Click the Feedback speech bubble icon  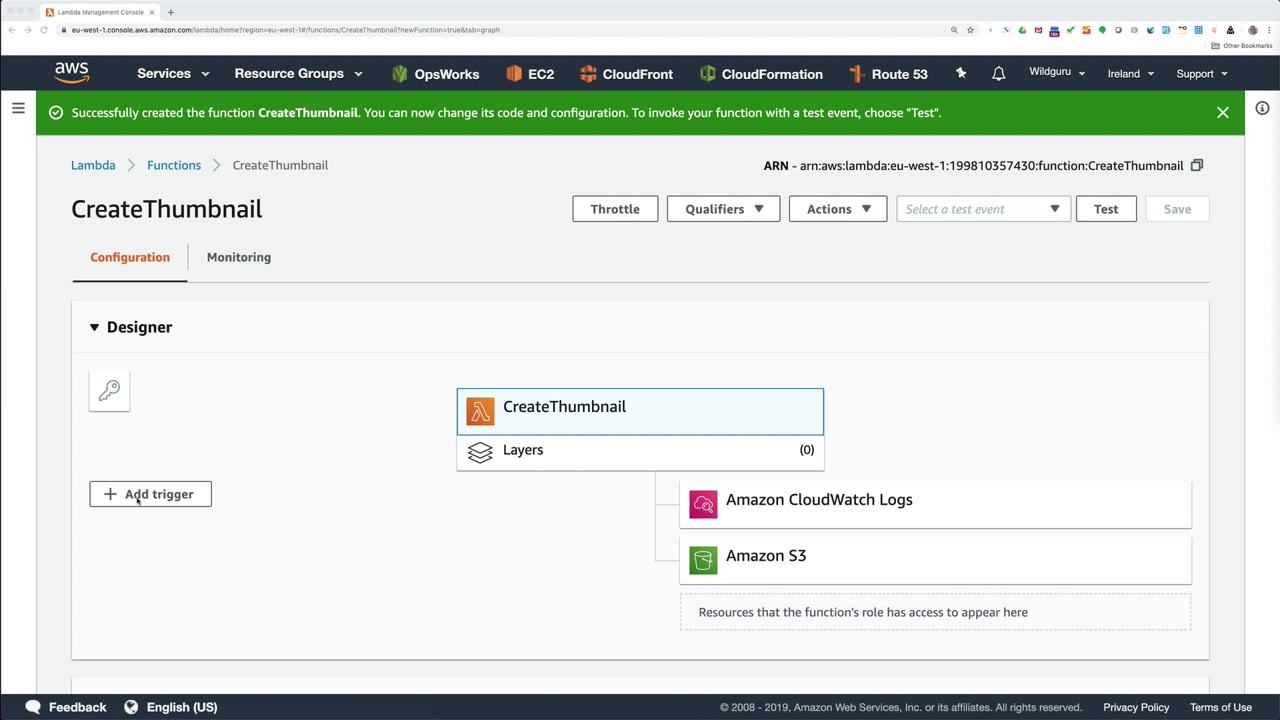[x=33, y=707]
